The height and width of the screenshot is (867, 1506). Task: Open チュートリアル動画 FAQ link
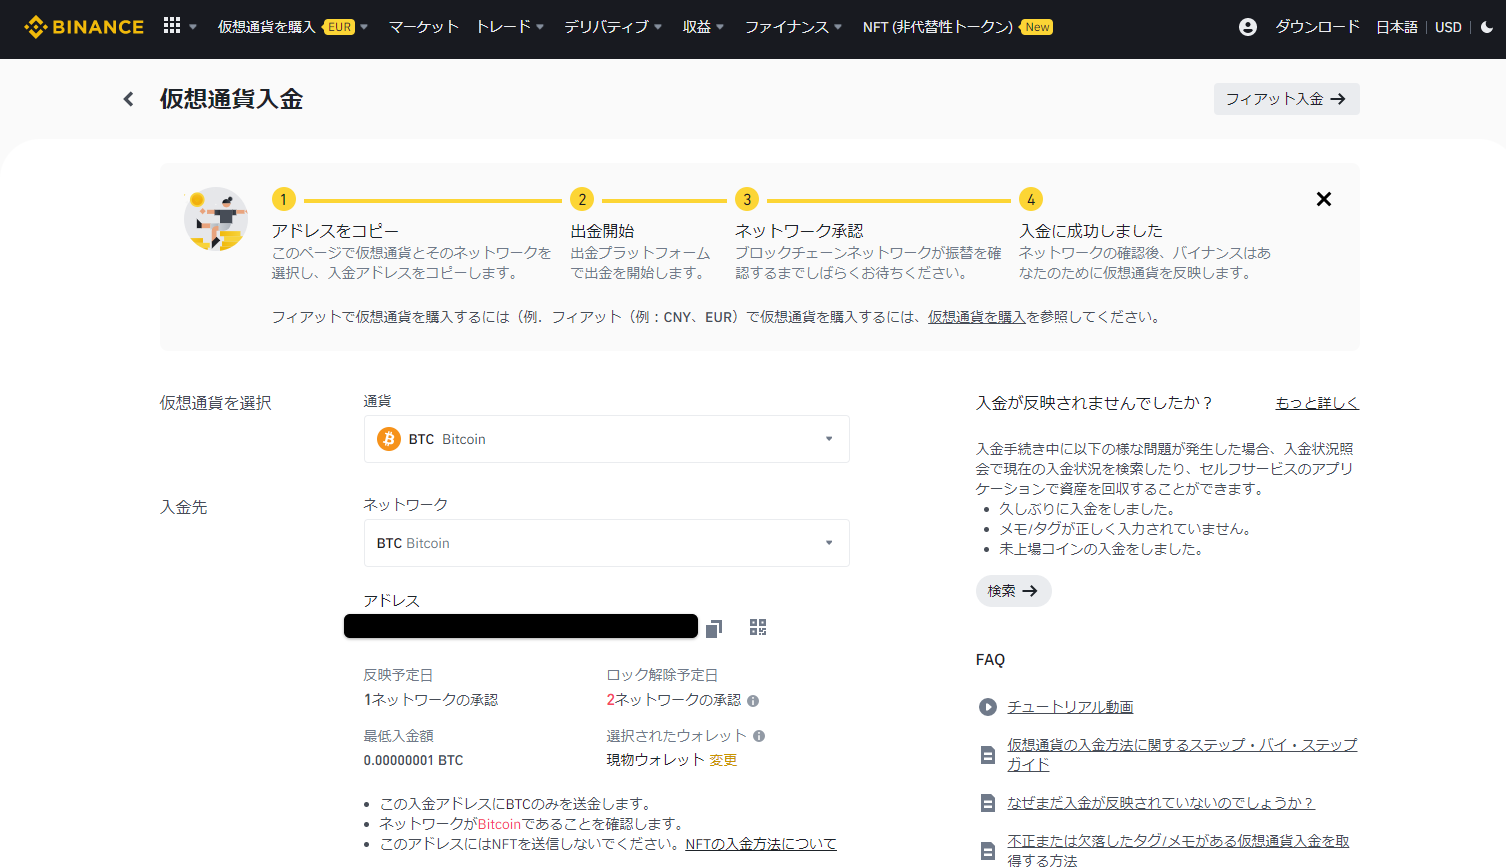click(1070, 707)
